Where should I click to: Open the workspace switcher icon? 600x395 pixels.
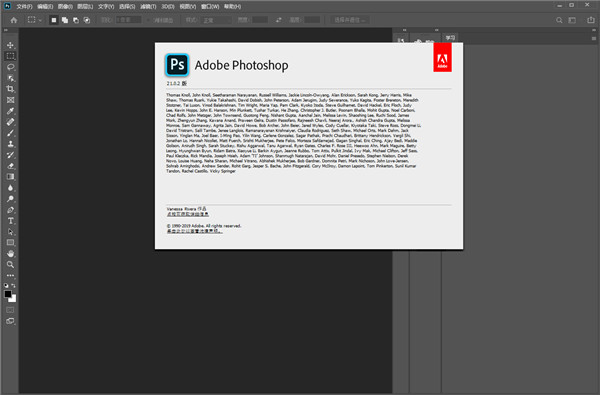tap(572, 20)
